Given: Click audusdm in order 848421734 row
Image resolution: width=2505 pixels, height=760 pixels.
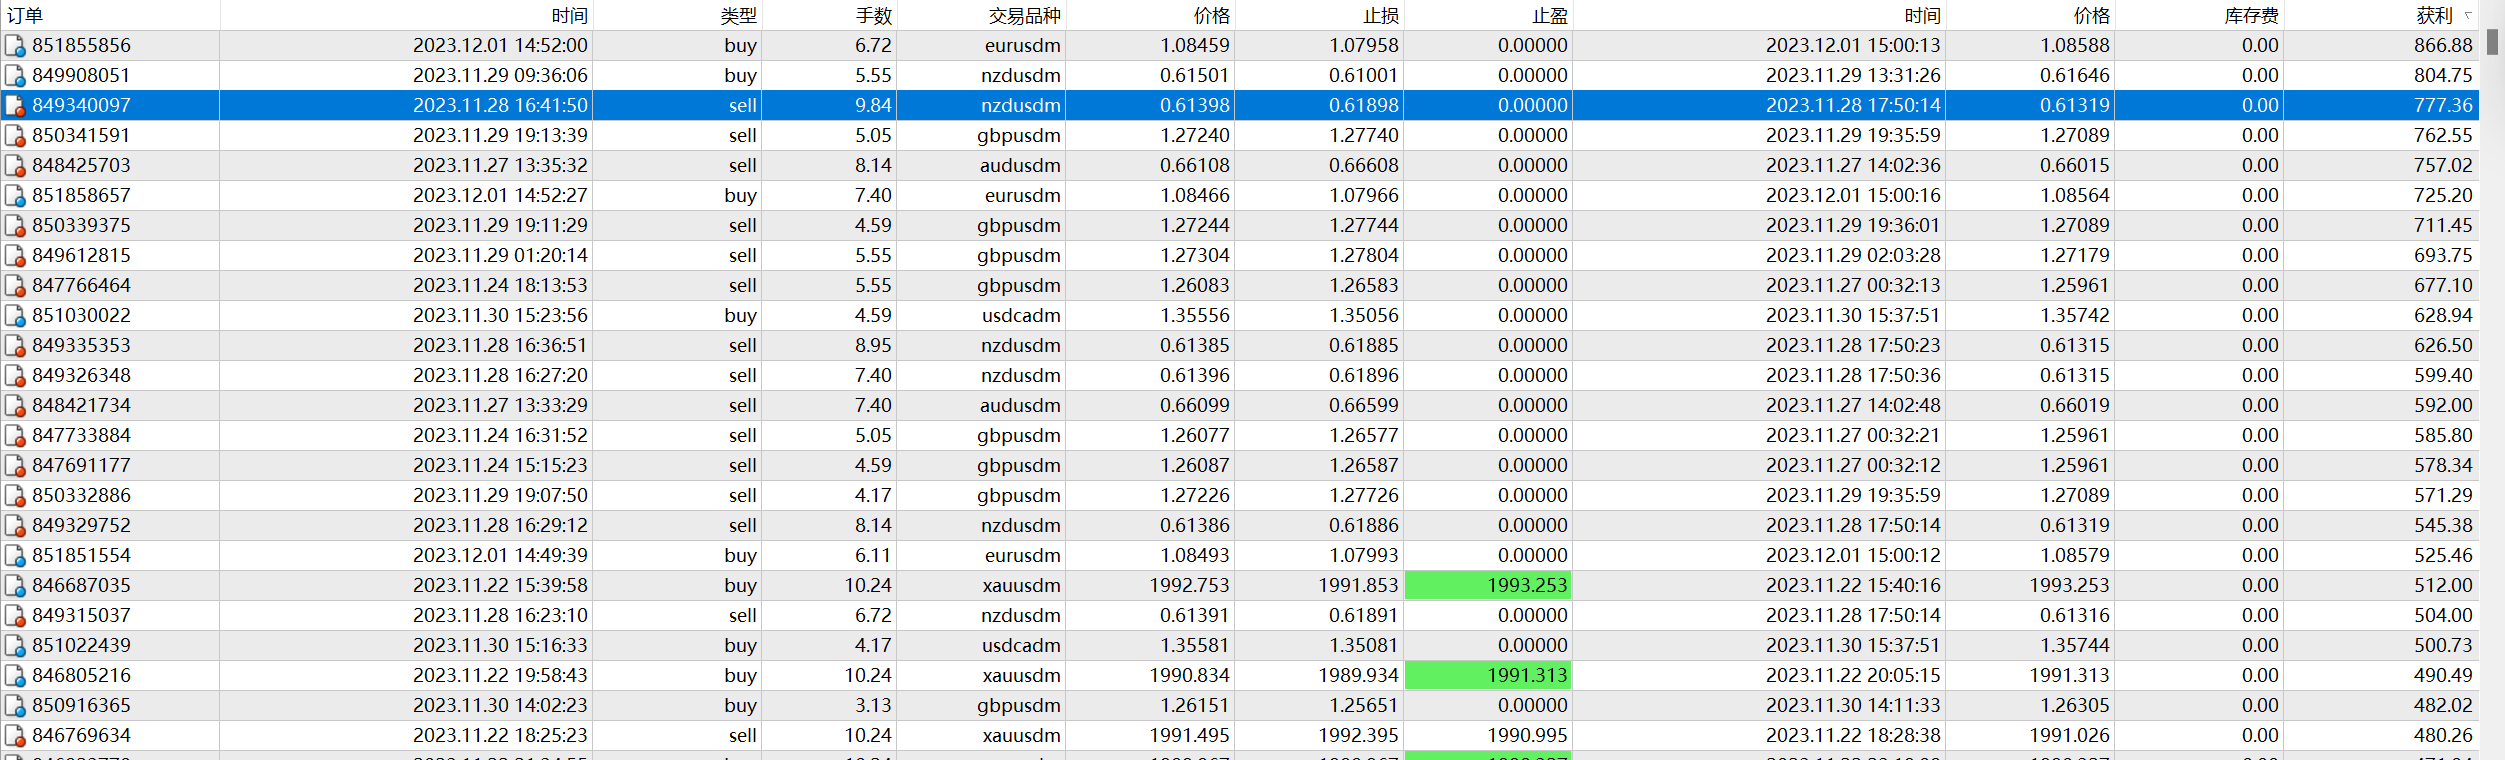Looking at the screenshot, I should coord(1020,406).
